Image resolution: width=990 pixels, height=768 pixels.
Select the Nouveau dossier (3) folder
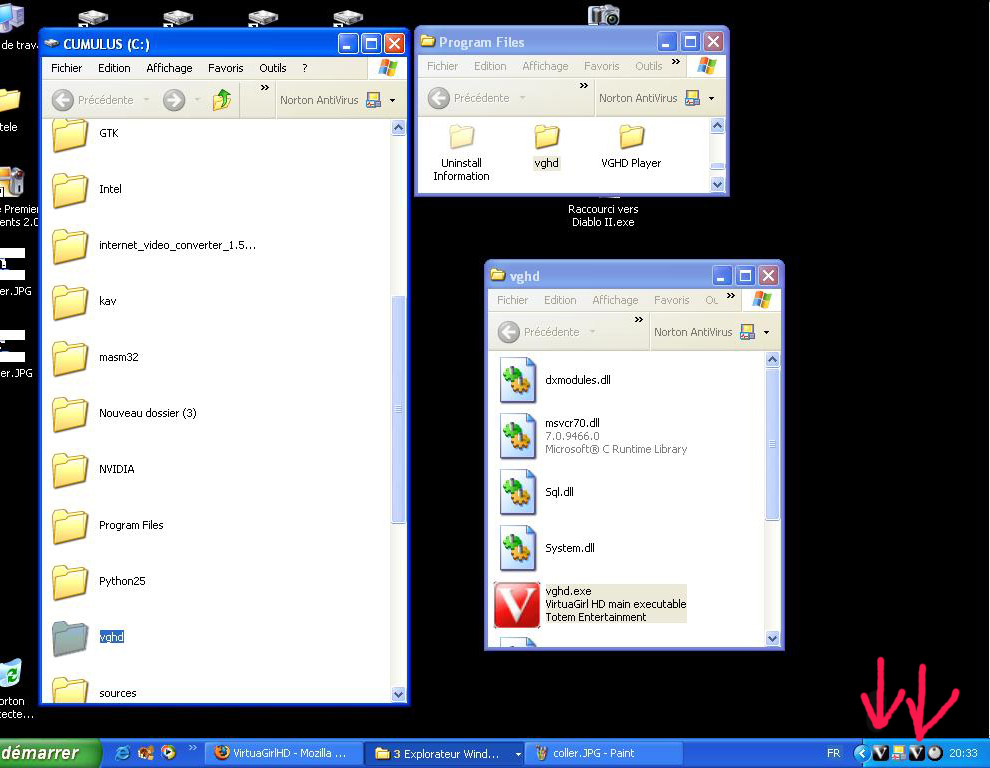pos(124,413)
